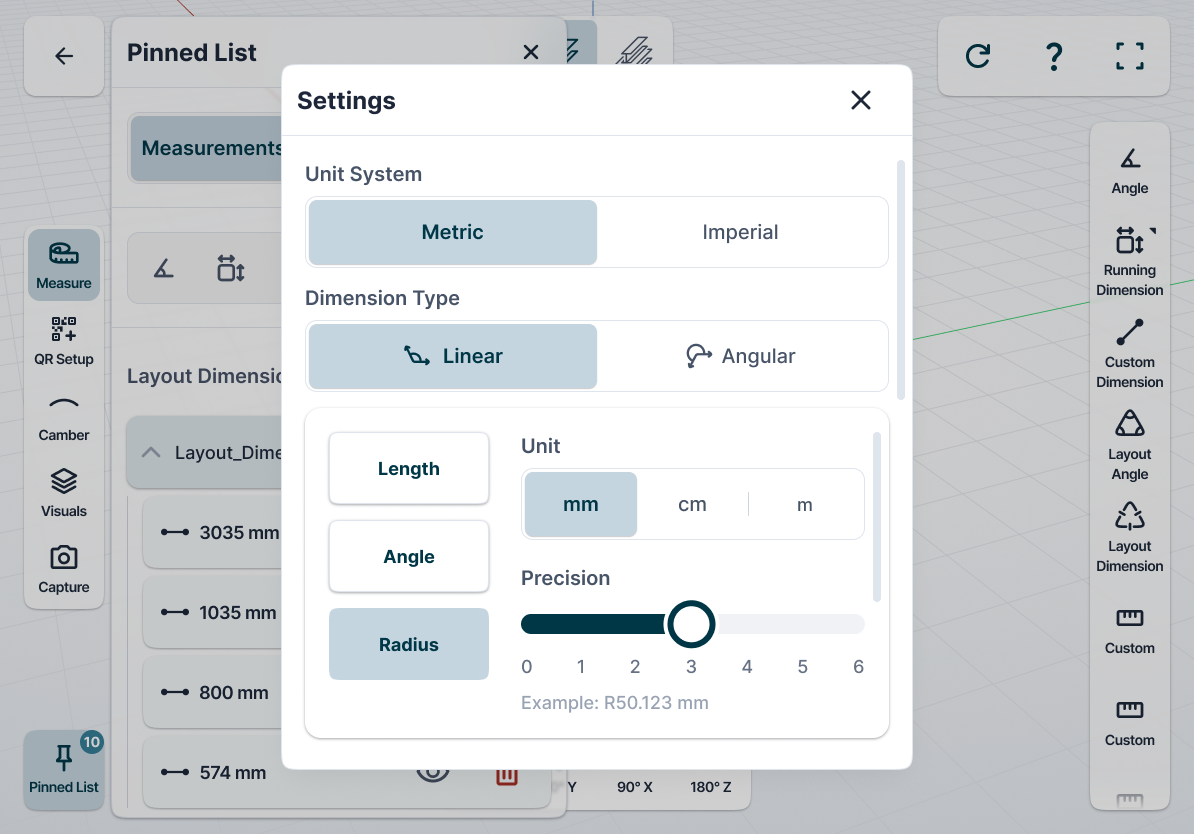Delete the 574 mm measurement with trash icon
The height and width of the screenshot is (834, 1194).
[507, 775]
